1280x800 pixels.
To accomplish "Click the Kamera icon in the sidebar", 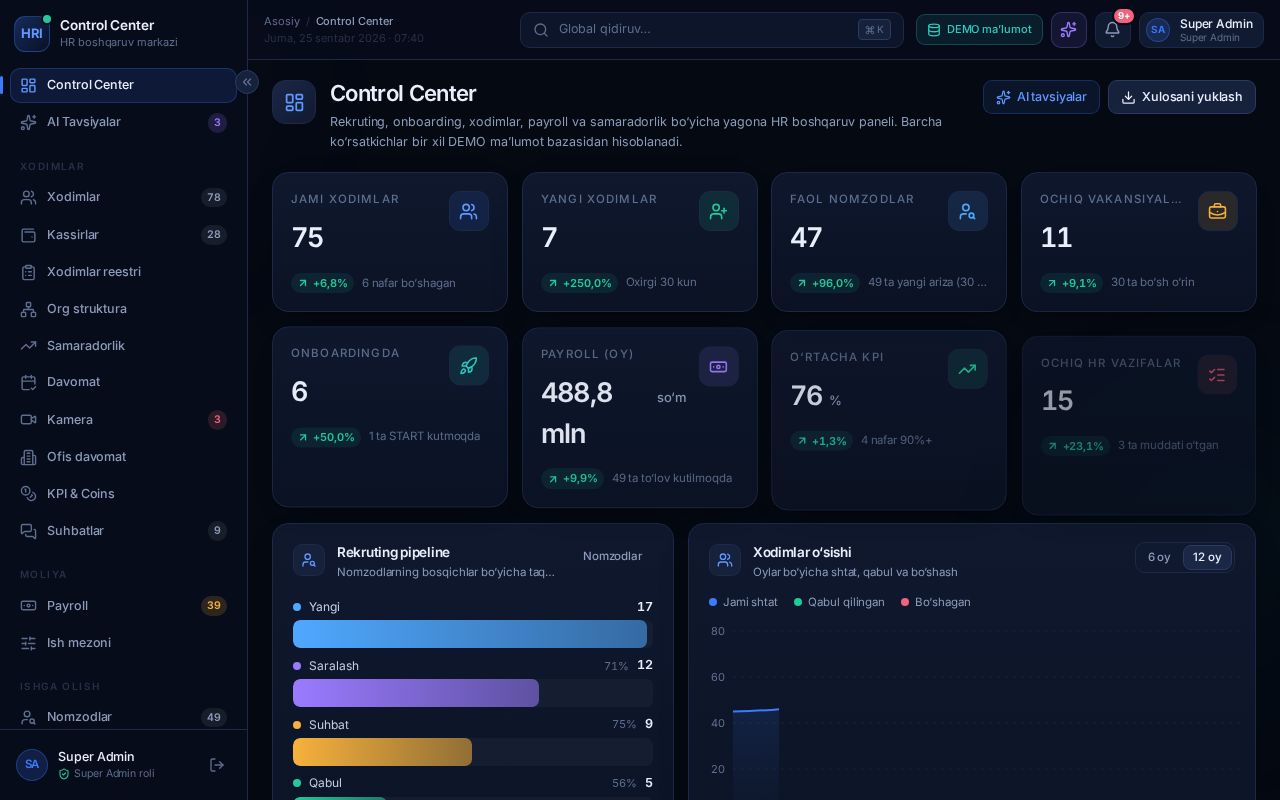I will (x=29, y=420).
